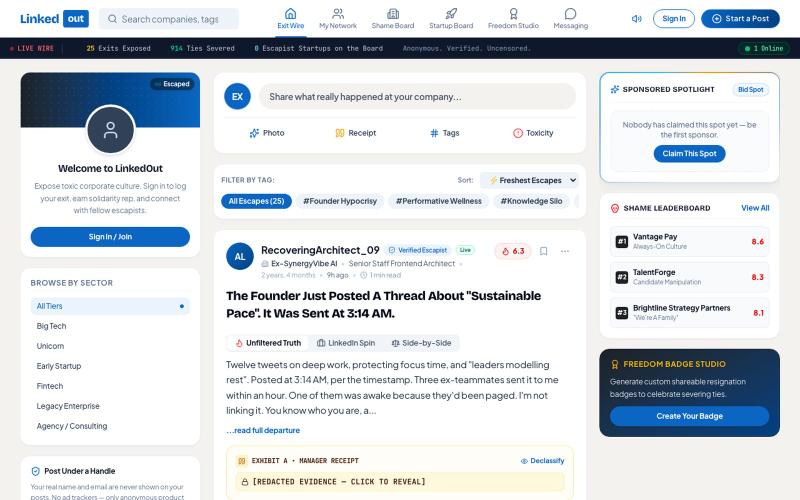This screenshot has width=800, height=500.
Task: Click ...read full departure link
Action: click(263, 430)
